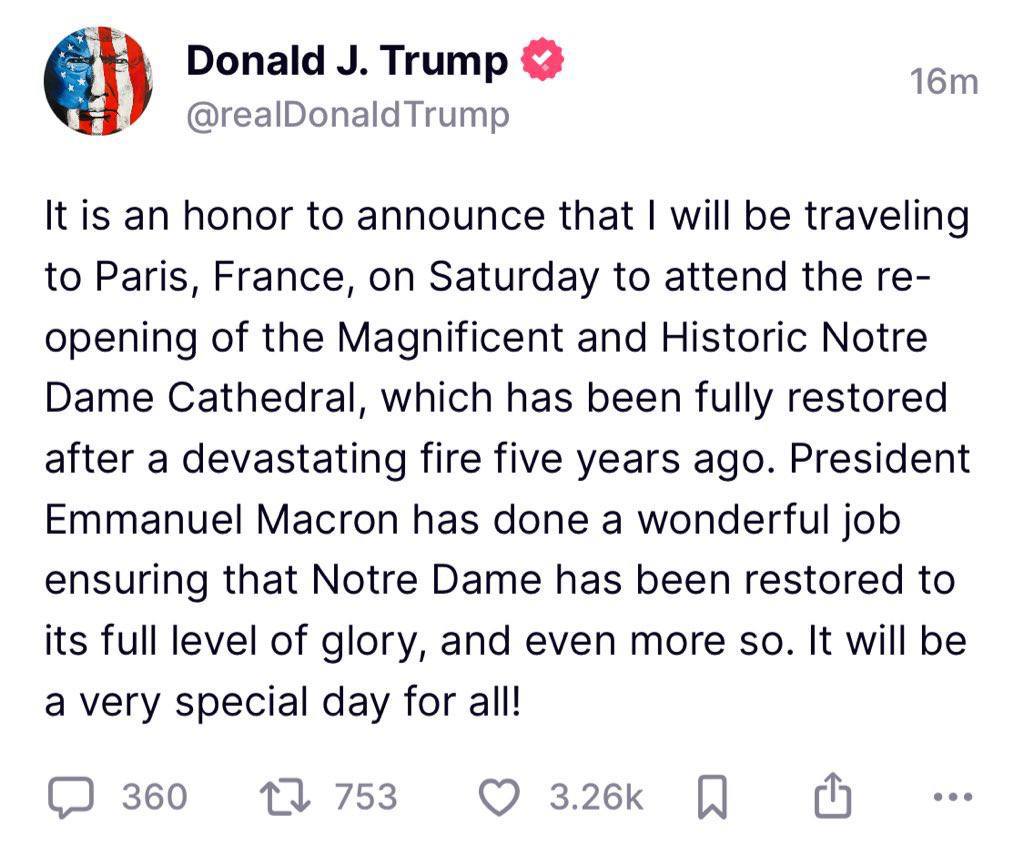Bookmark this post

(709, 797)
